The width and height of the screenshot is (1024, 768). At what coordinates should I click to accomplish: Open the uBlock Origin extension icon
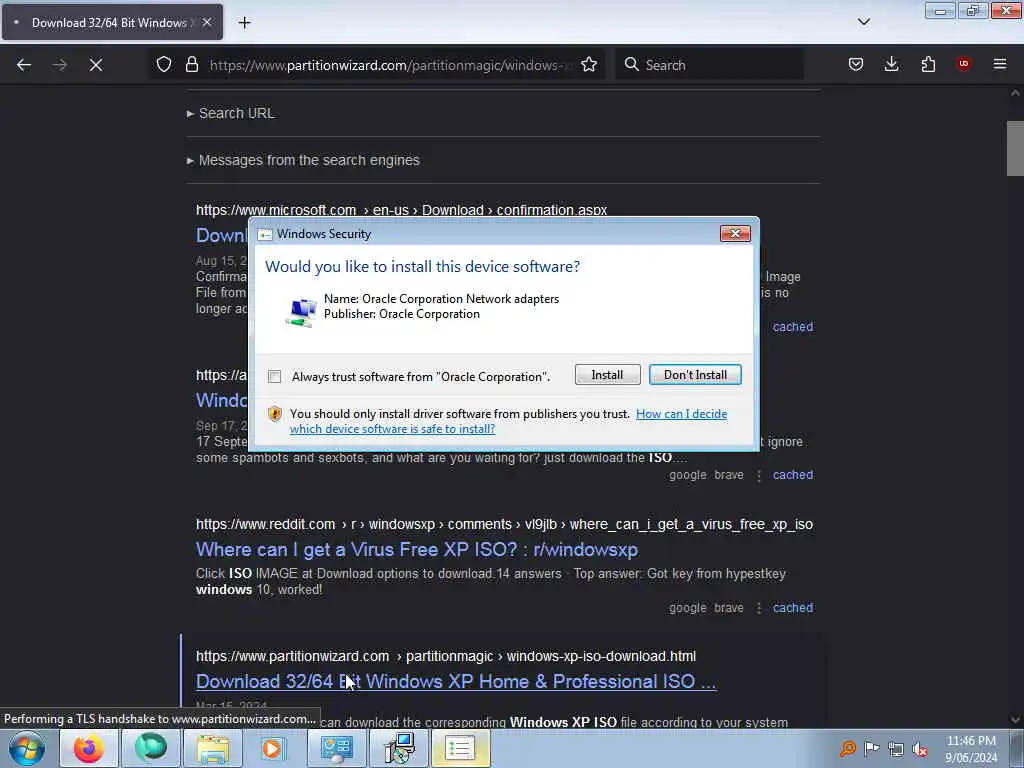tap(963, 64)
